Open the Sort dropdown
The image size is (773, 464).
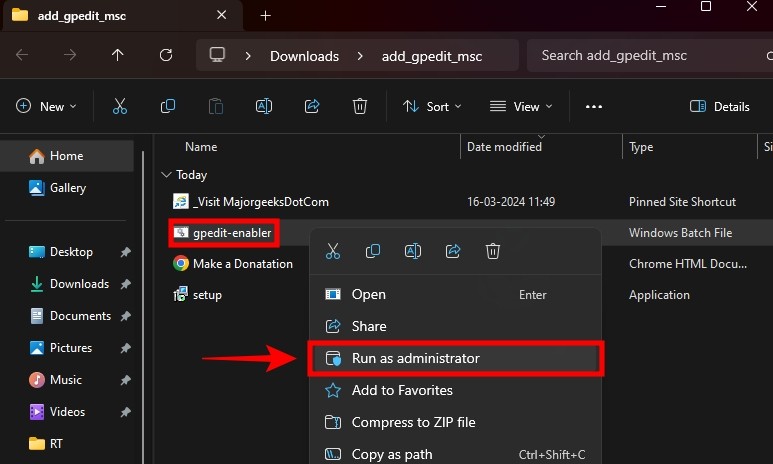432,107
